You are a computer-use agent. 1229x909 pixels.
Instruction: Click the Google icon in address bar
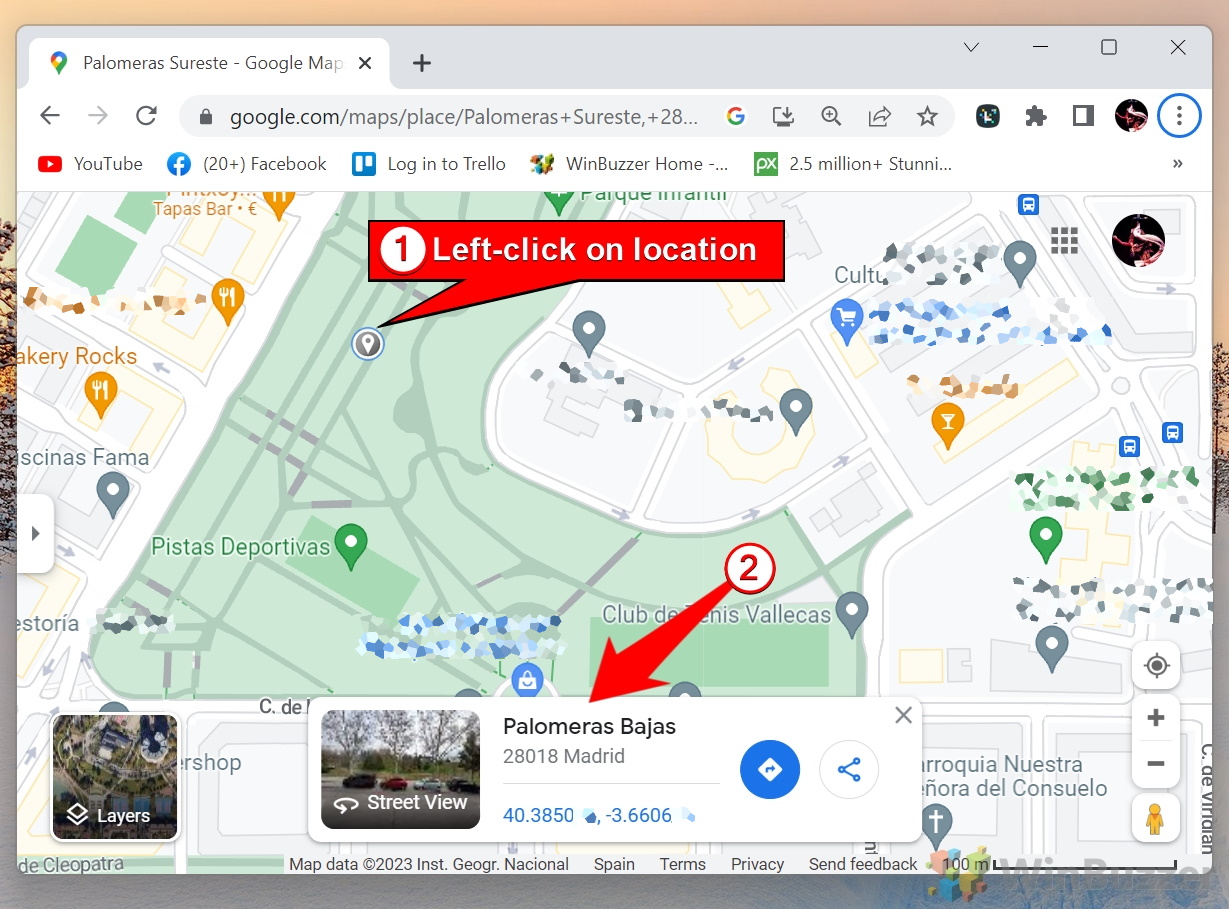(736, 116)
